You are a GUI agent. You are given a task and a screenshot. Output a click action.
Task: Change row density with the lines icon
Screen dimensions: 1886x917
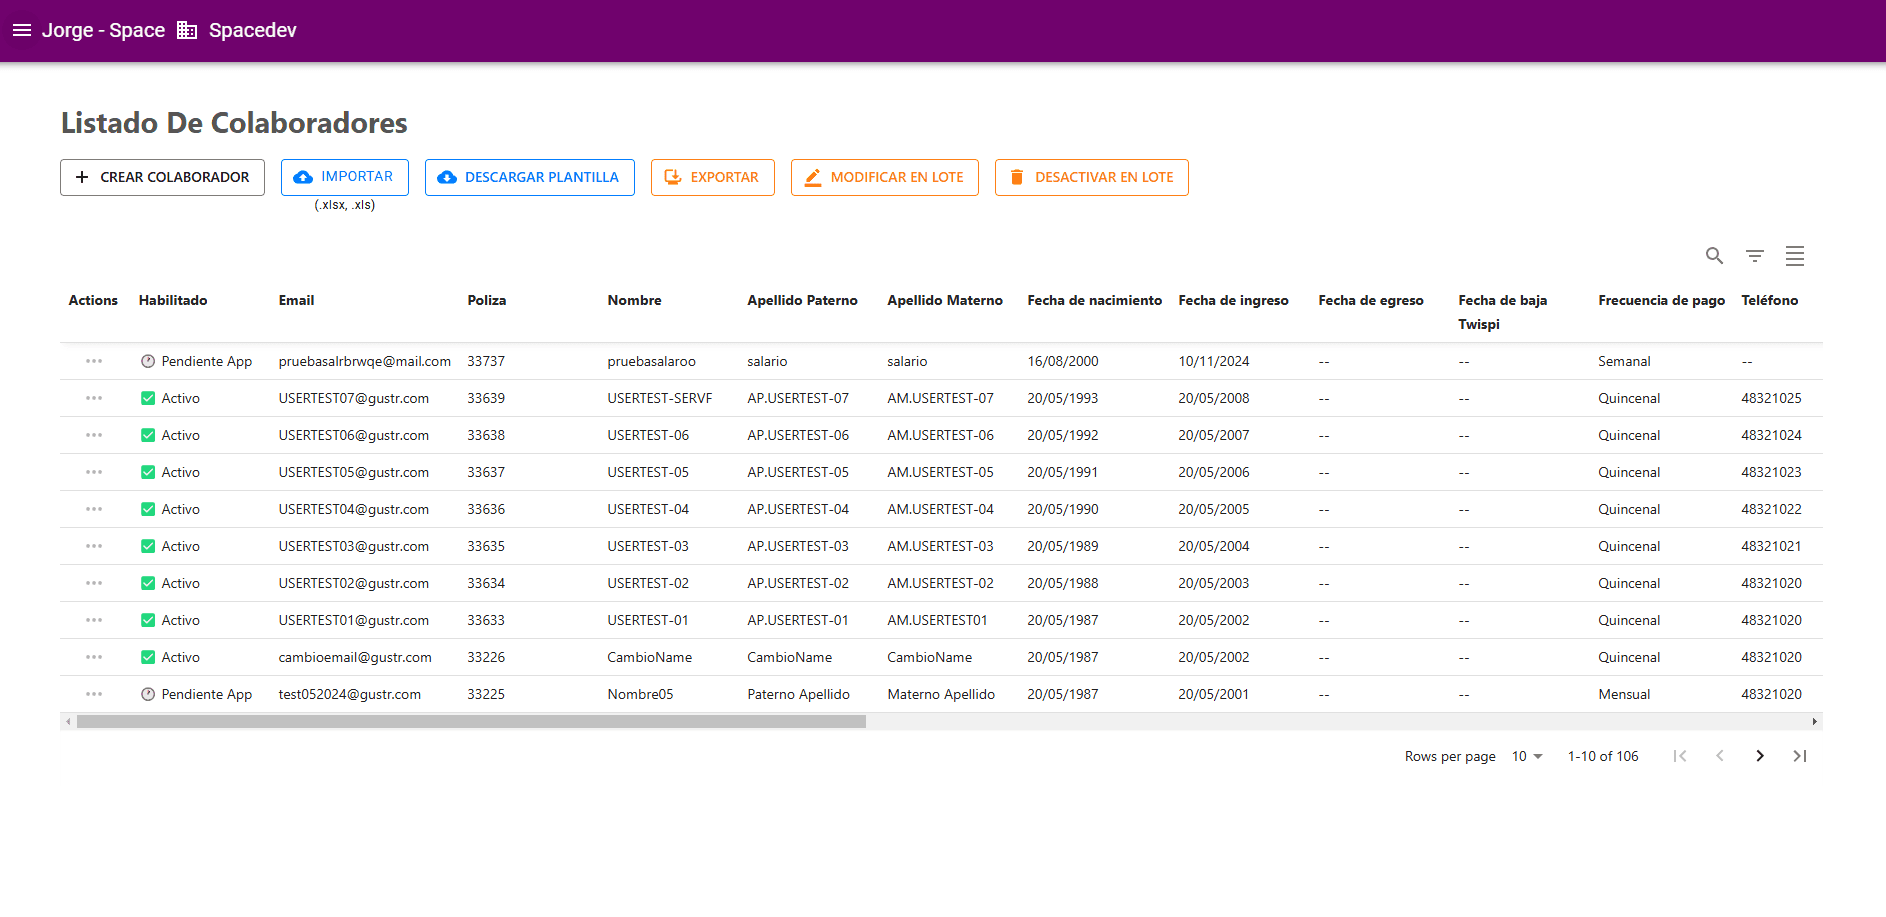tap(1795, 256)
